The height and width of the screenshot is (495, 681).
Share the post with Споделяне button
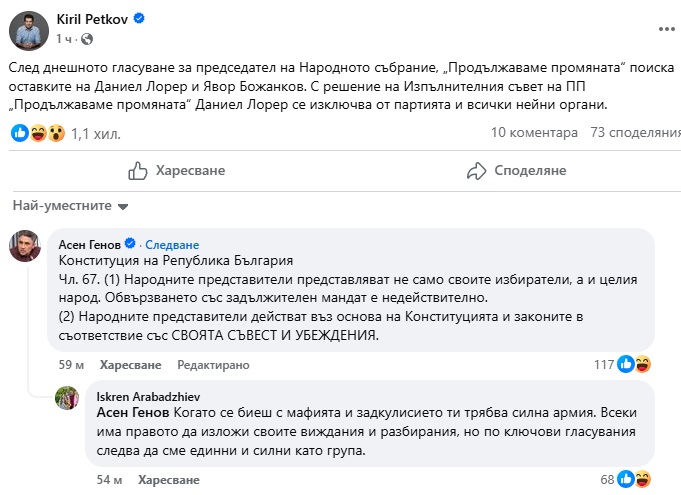click(518, 171)
